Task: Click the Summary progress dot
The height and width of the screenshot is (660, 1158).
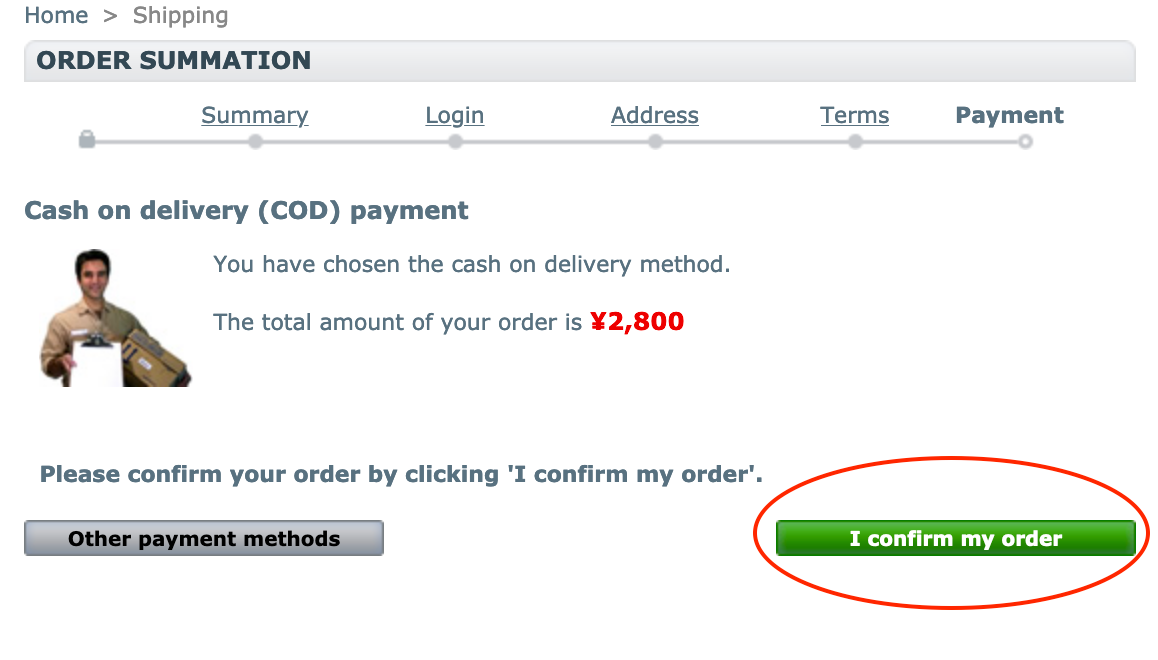Action: coord(256,142)
